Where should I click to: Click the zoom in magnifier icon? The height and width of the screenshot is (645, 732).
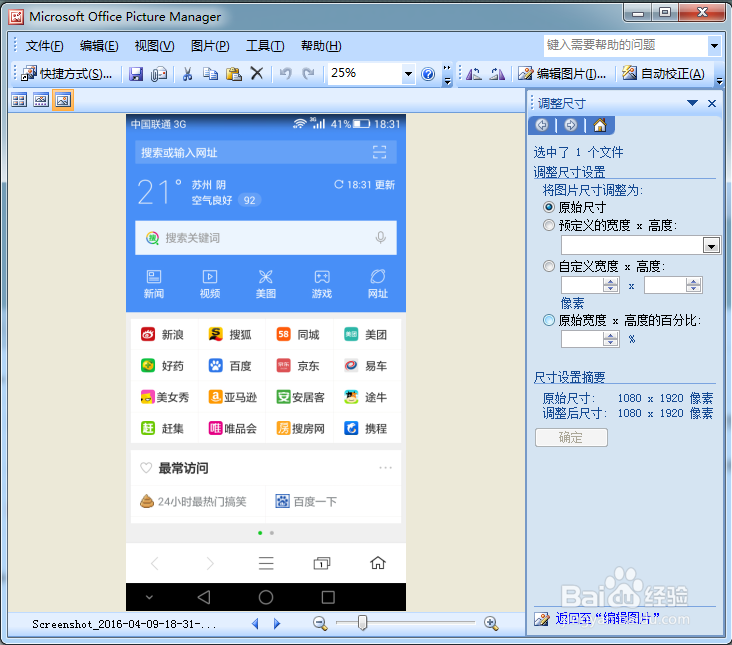[x=491, y=624]
